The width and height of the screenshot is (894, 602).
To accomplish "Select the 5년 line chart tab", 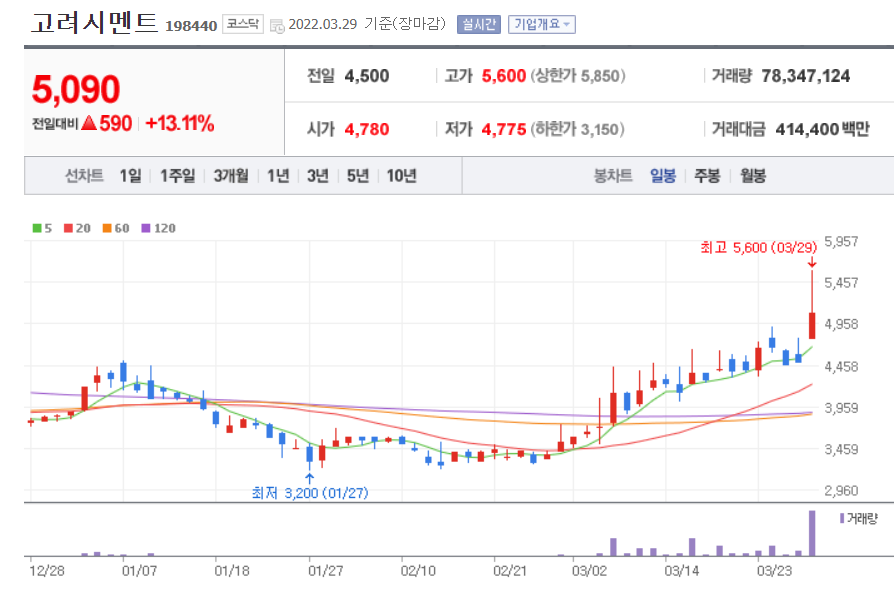I will [357, 176].
